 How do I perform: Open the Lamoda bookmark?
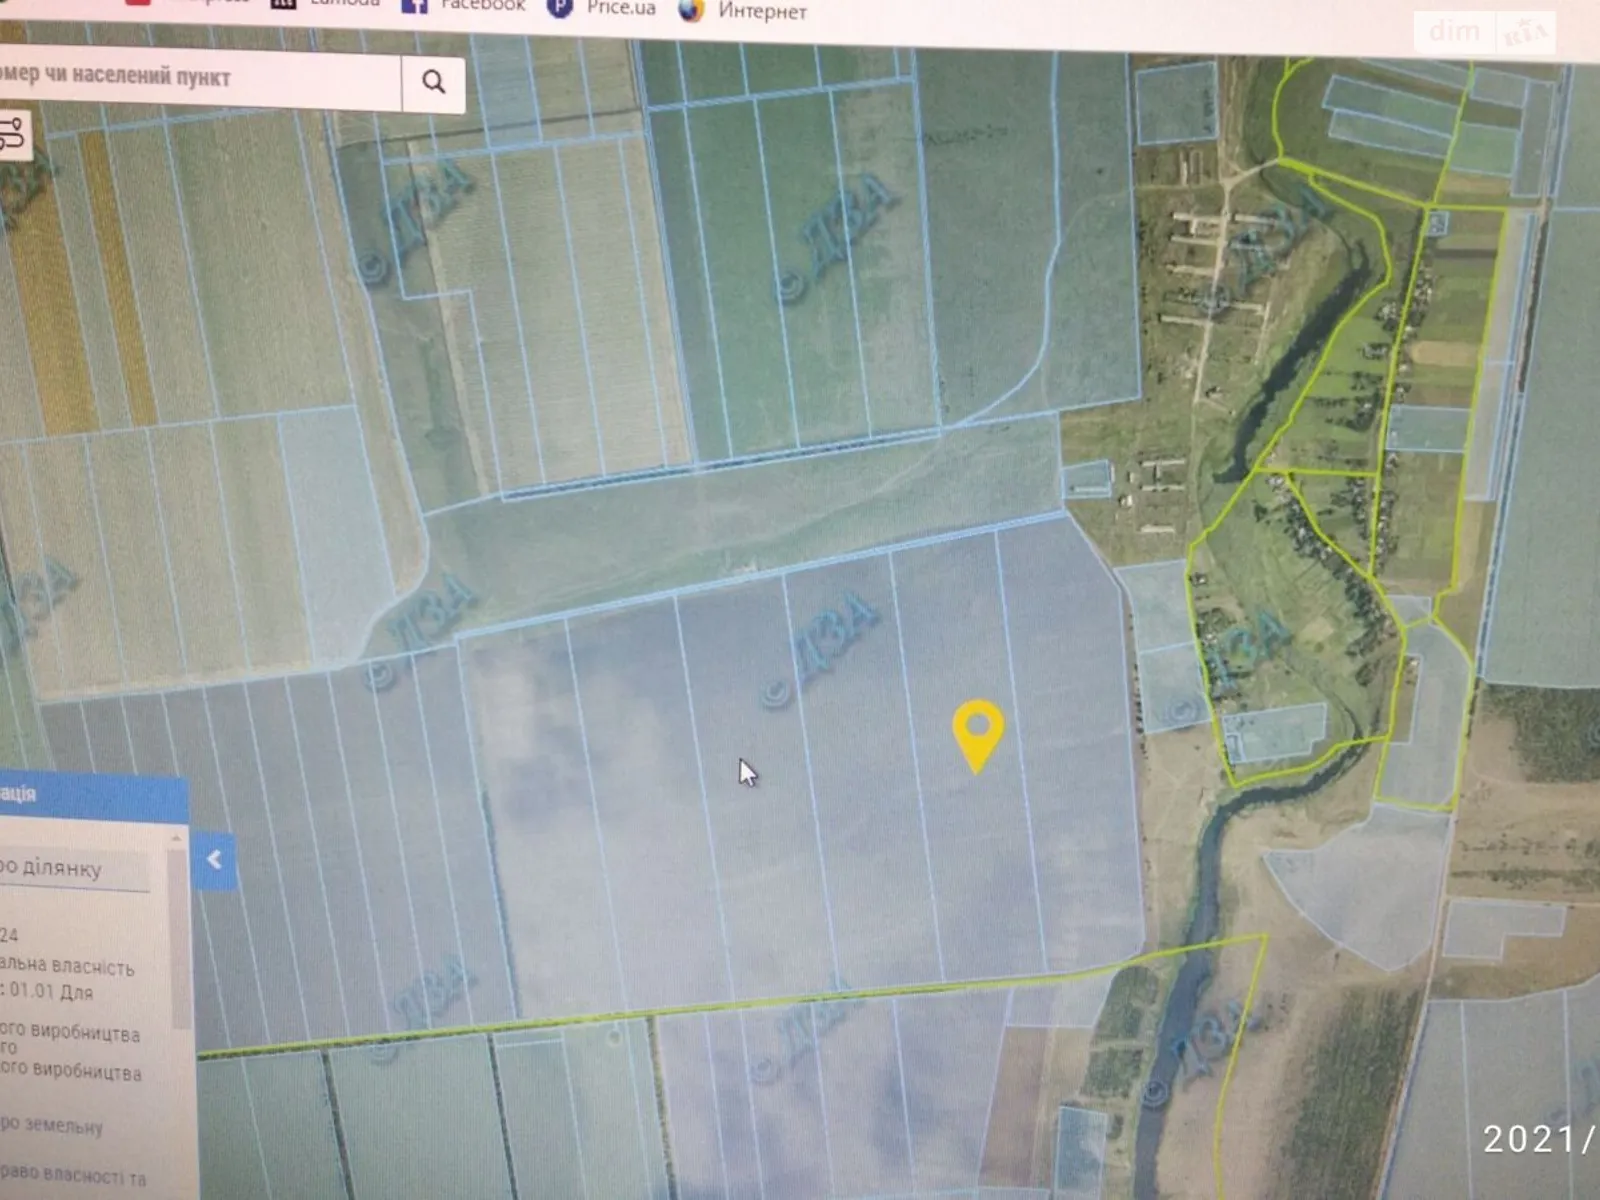327,3
